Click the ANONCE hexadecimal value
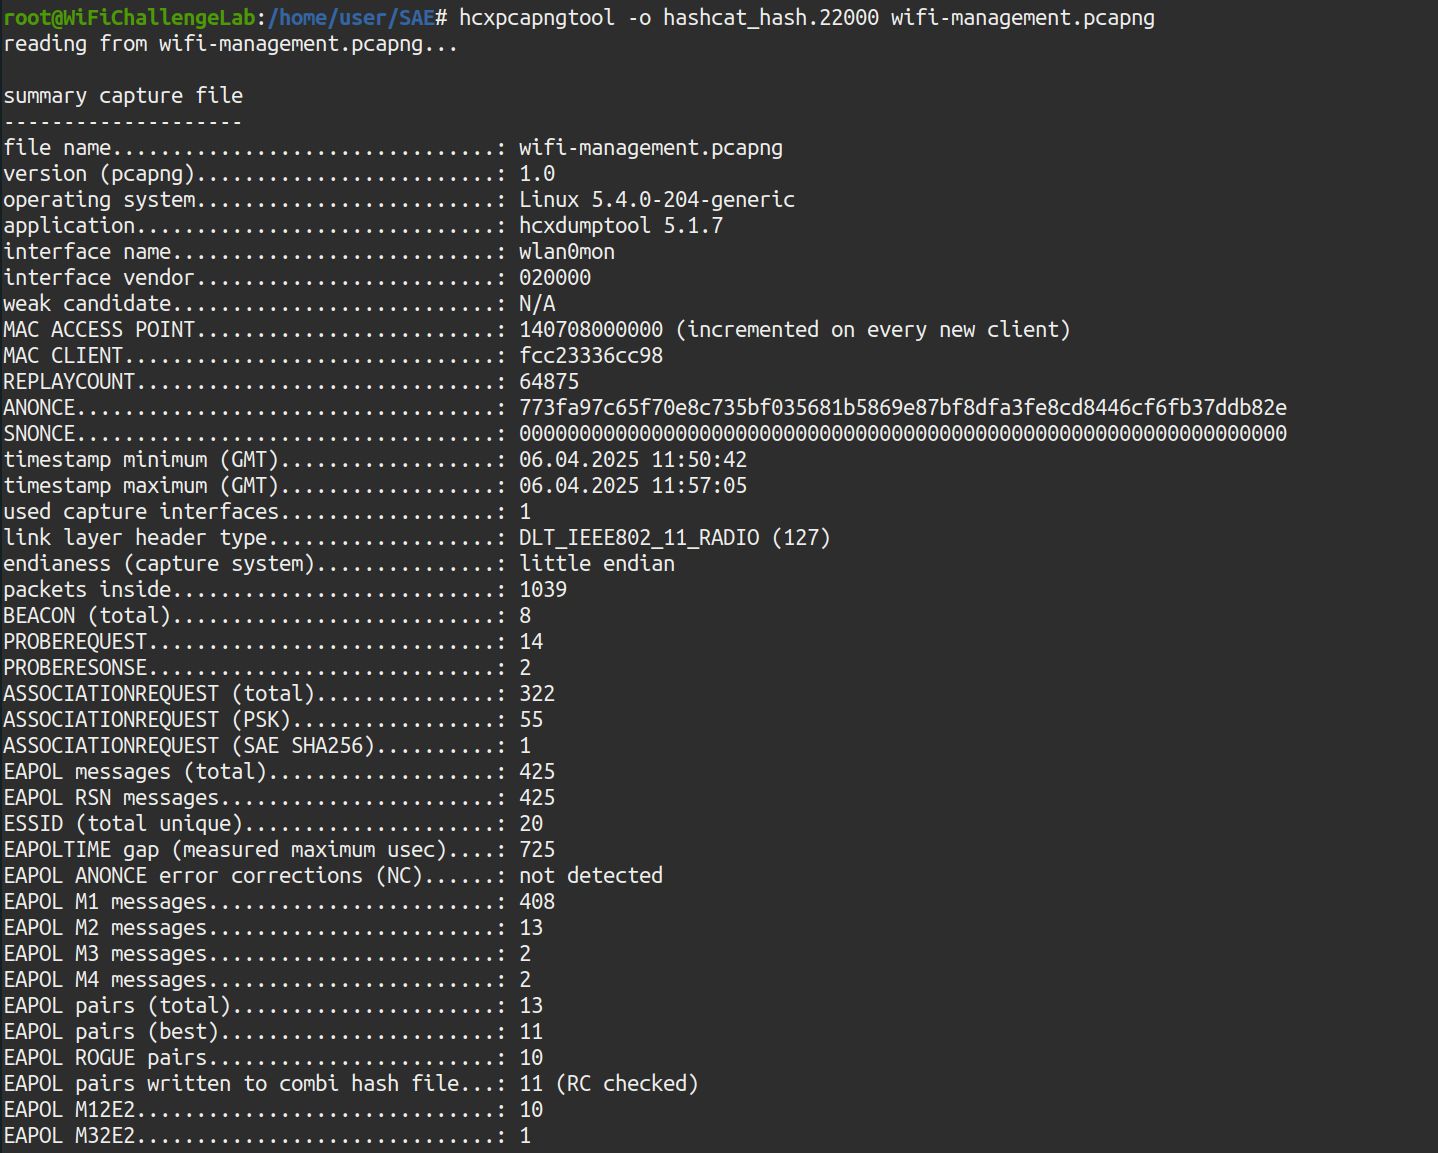This screenshot has width=1438, height=1153. (x=902, y=408)
